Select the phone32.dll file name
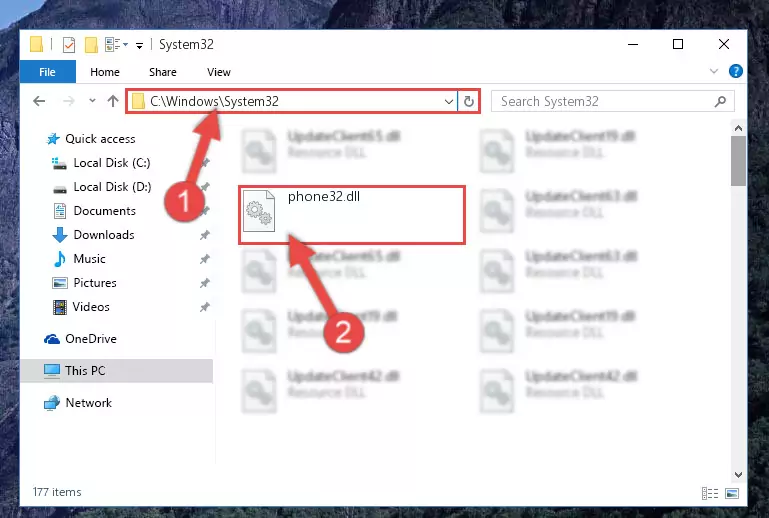The image size is (769, 518). [324, 197]
